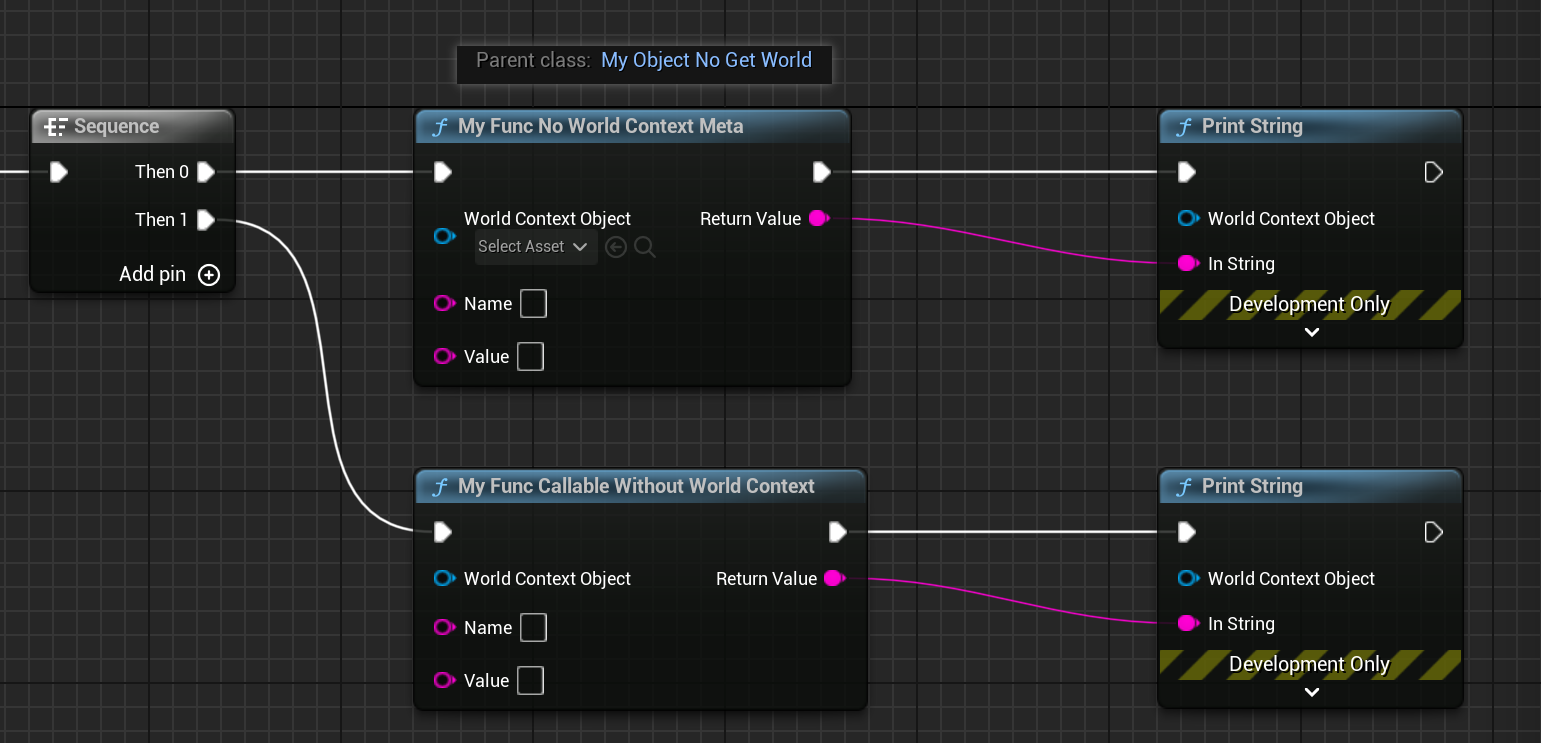Click the Add pin label on Sequence node
Image resolution: width=1541 pixels, height=743 pixels.
coord(153,275)
